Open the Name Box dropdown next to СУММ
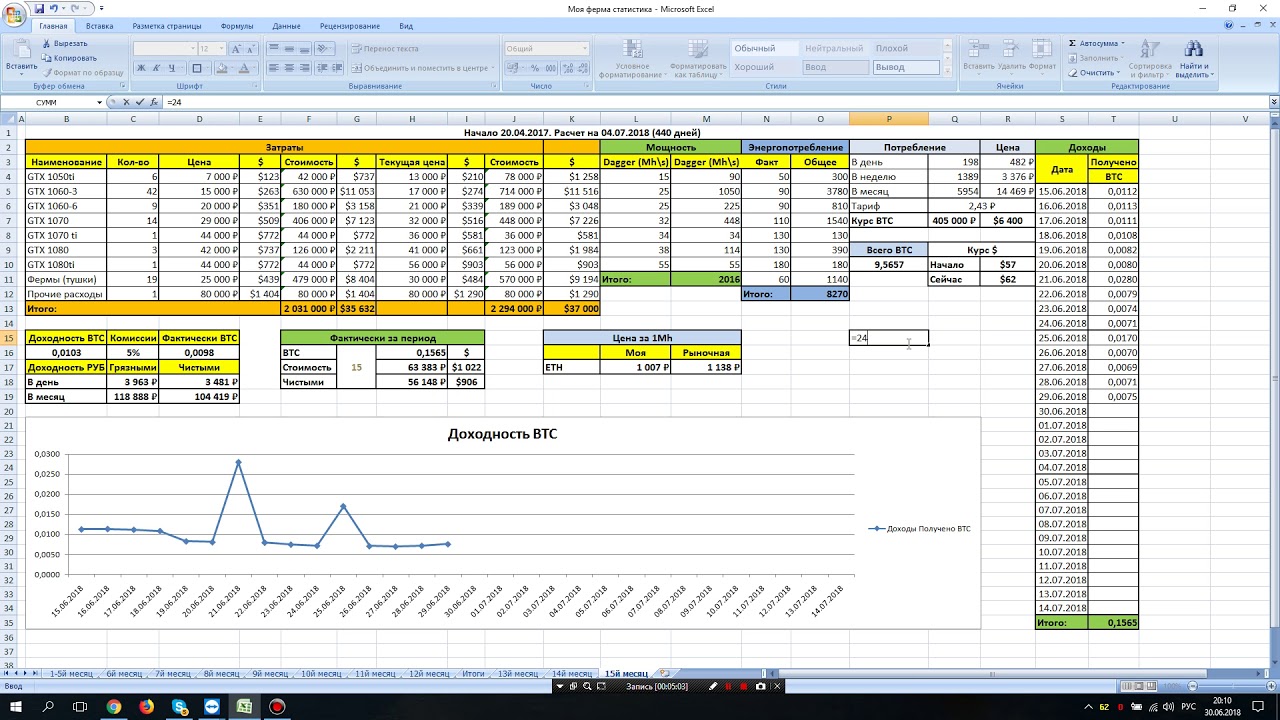The width and height of the screenshot is (1280, 720). tap(99, 102)
